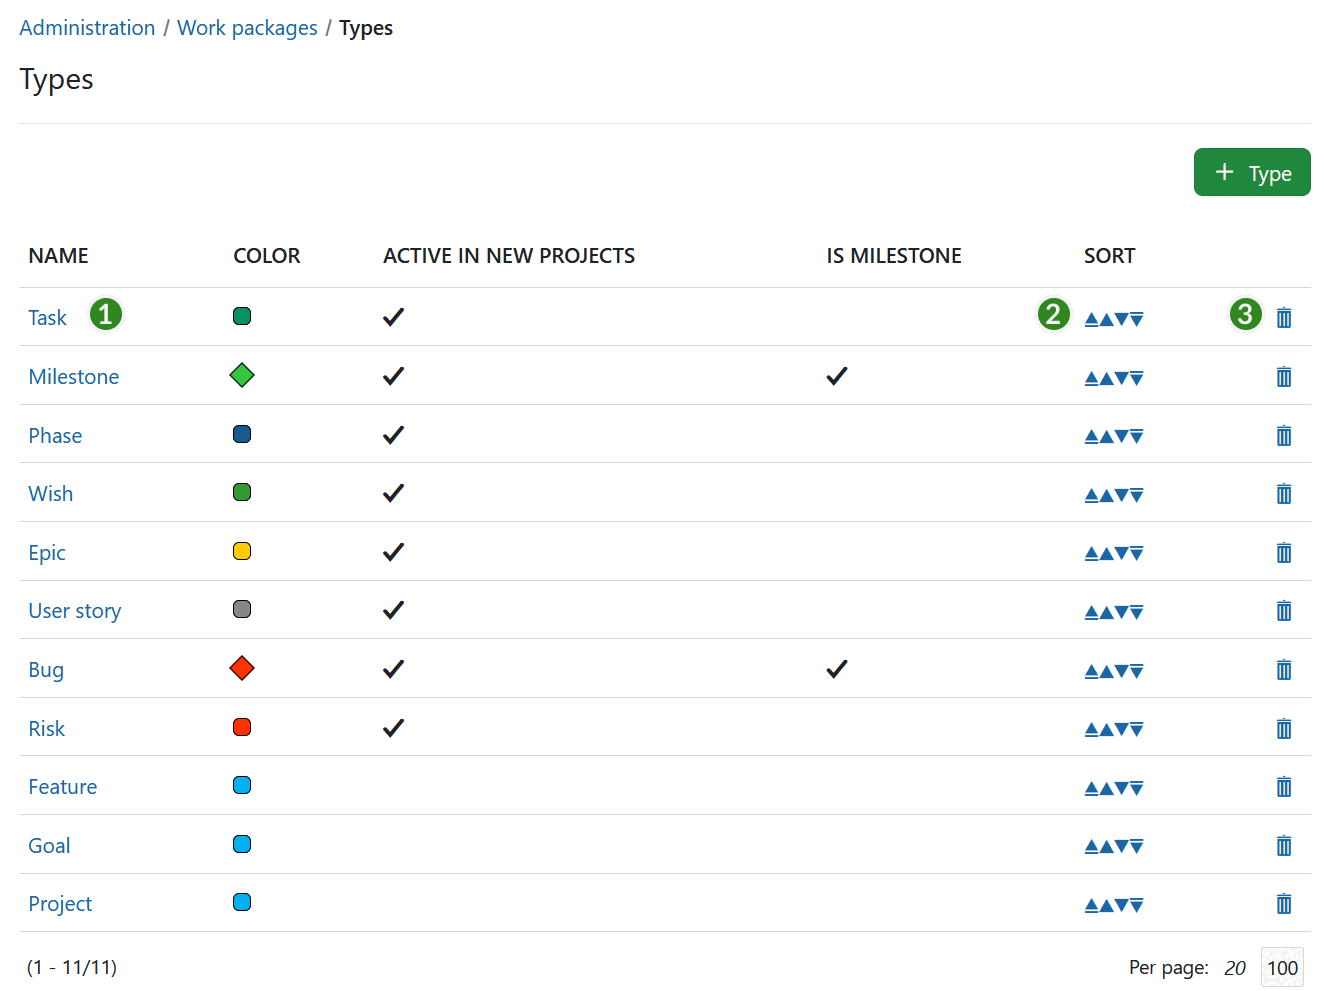Screen dimensions: 1324x991
Task: Open the Epic type configuration
Action: pos(47,552)
